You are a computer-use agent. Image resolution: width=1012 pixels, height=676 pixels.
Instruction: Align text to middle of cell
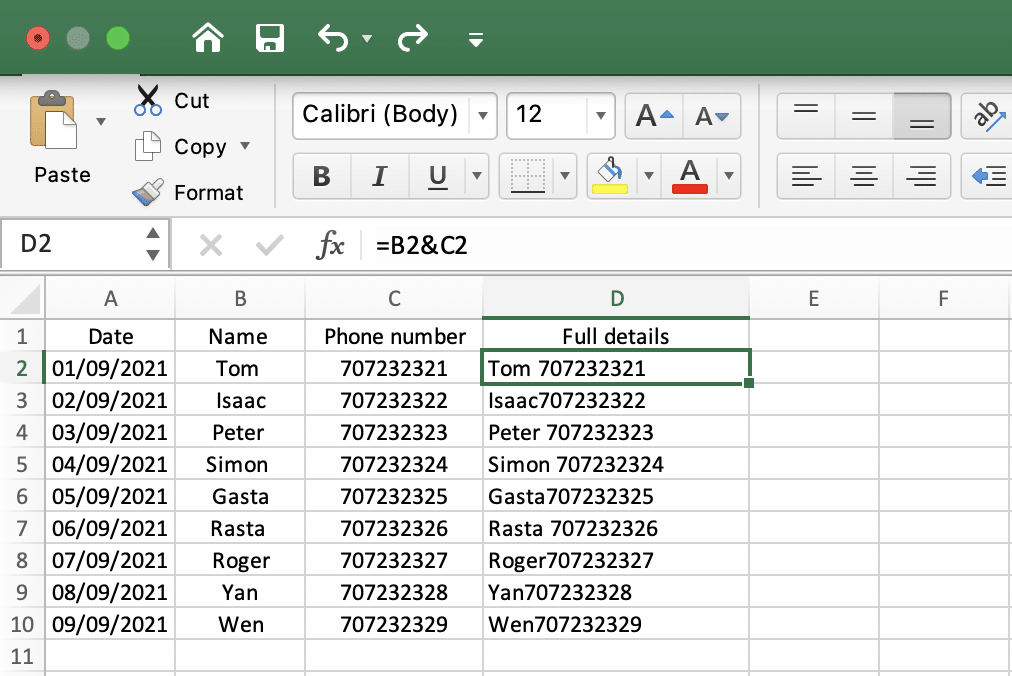(x=864, y=116)
